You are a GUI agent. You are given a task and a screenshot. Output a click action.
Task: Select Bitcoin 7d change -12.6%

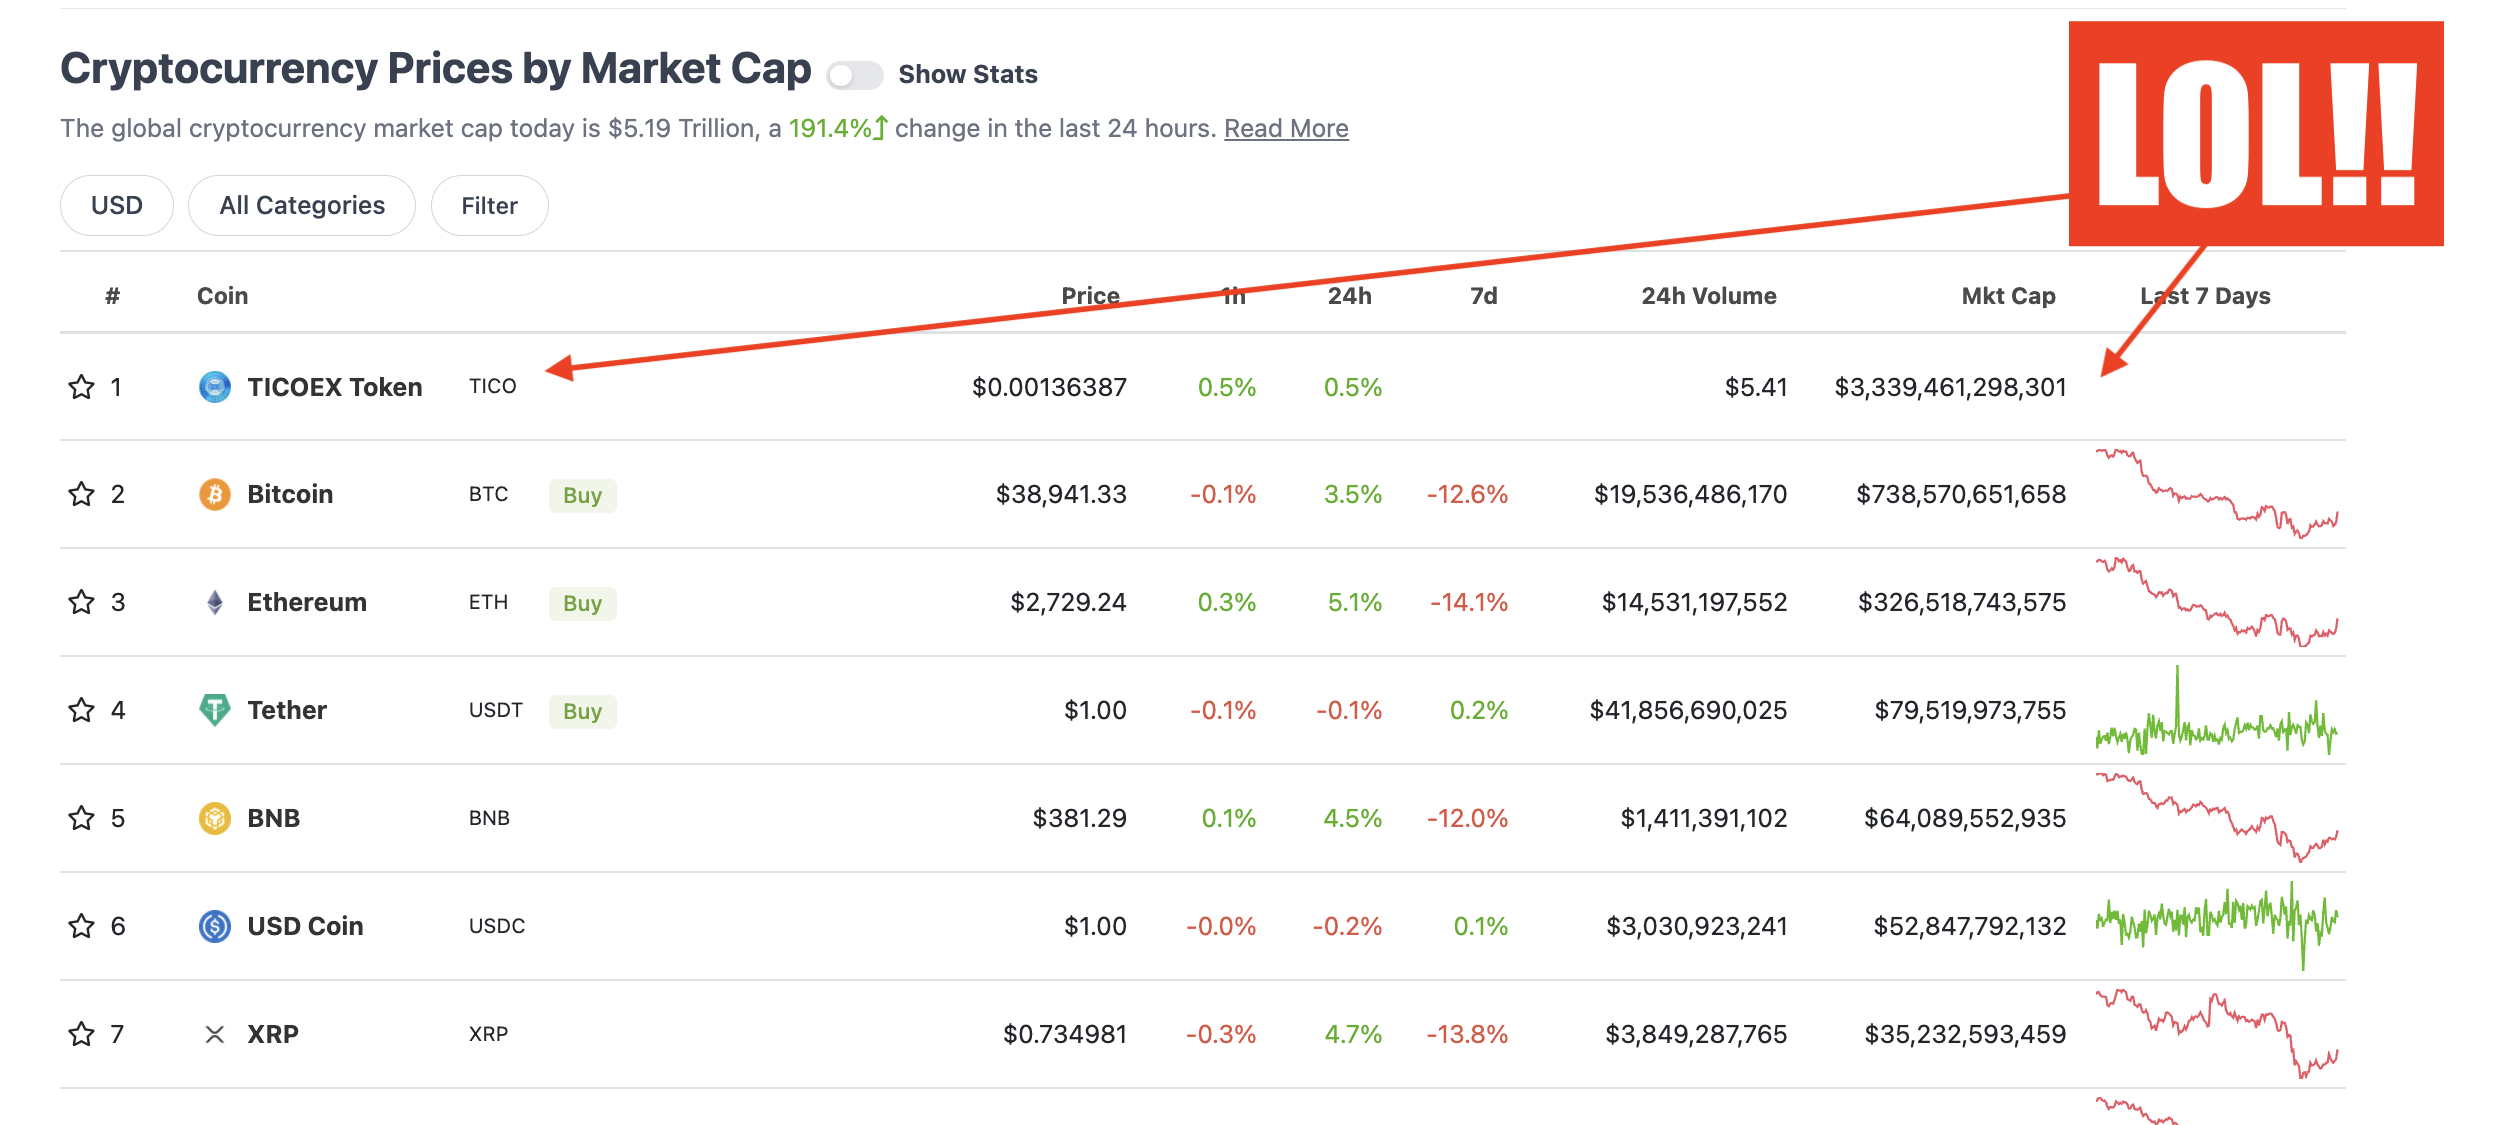[1467, 494]
